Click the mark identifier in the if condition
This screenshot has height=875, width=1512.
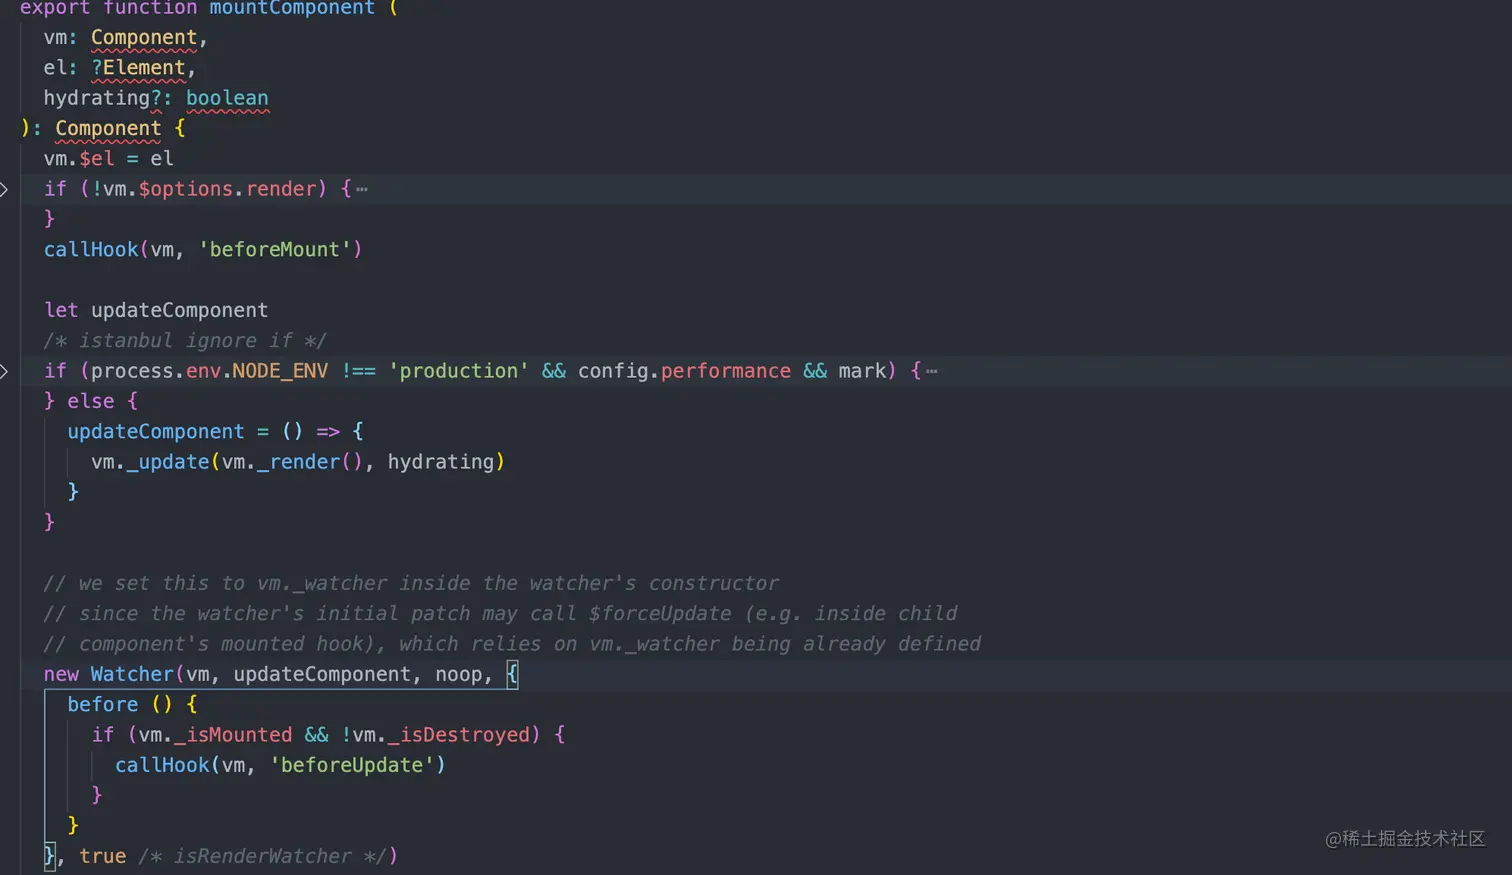(862, 371)
